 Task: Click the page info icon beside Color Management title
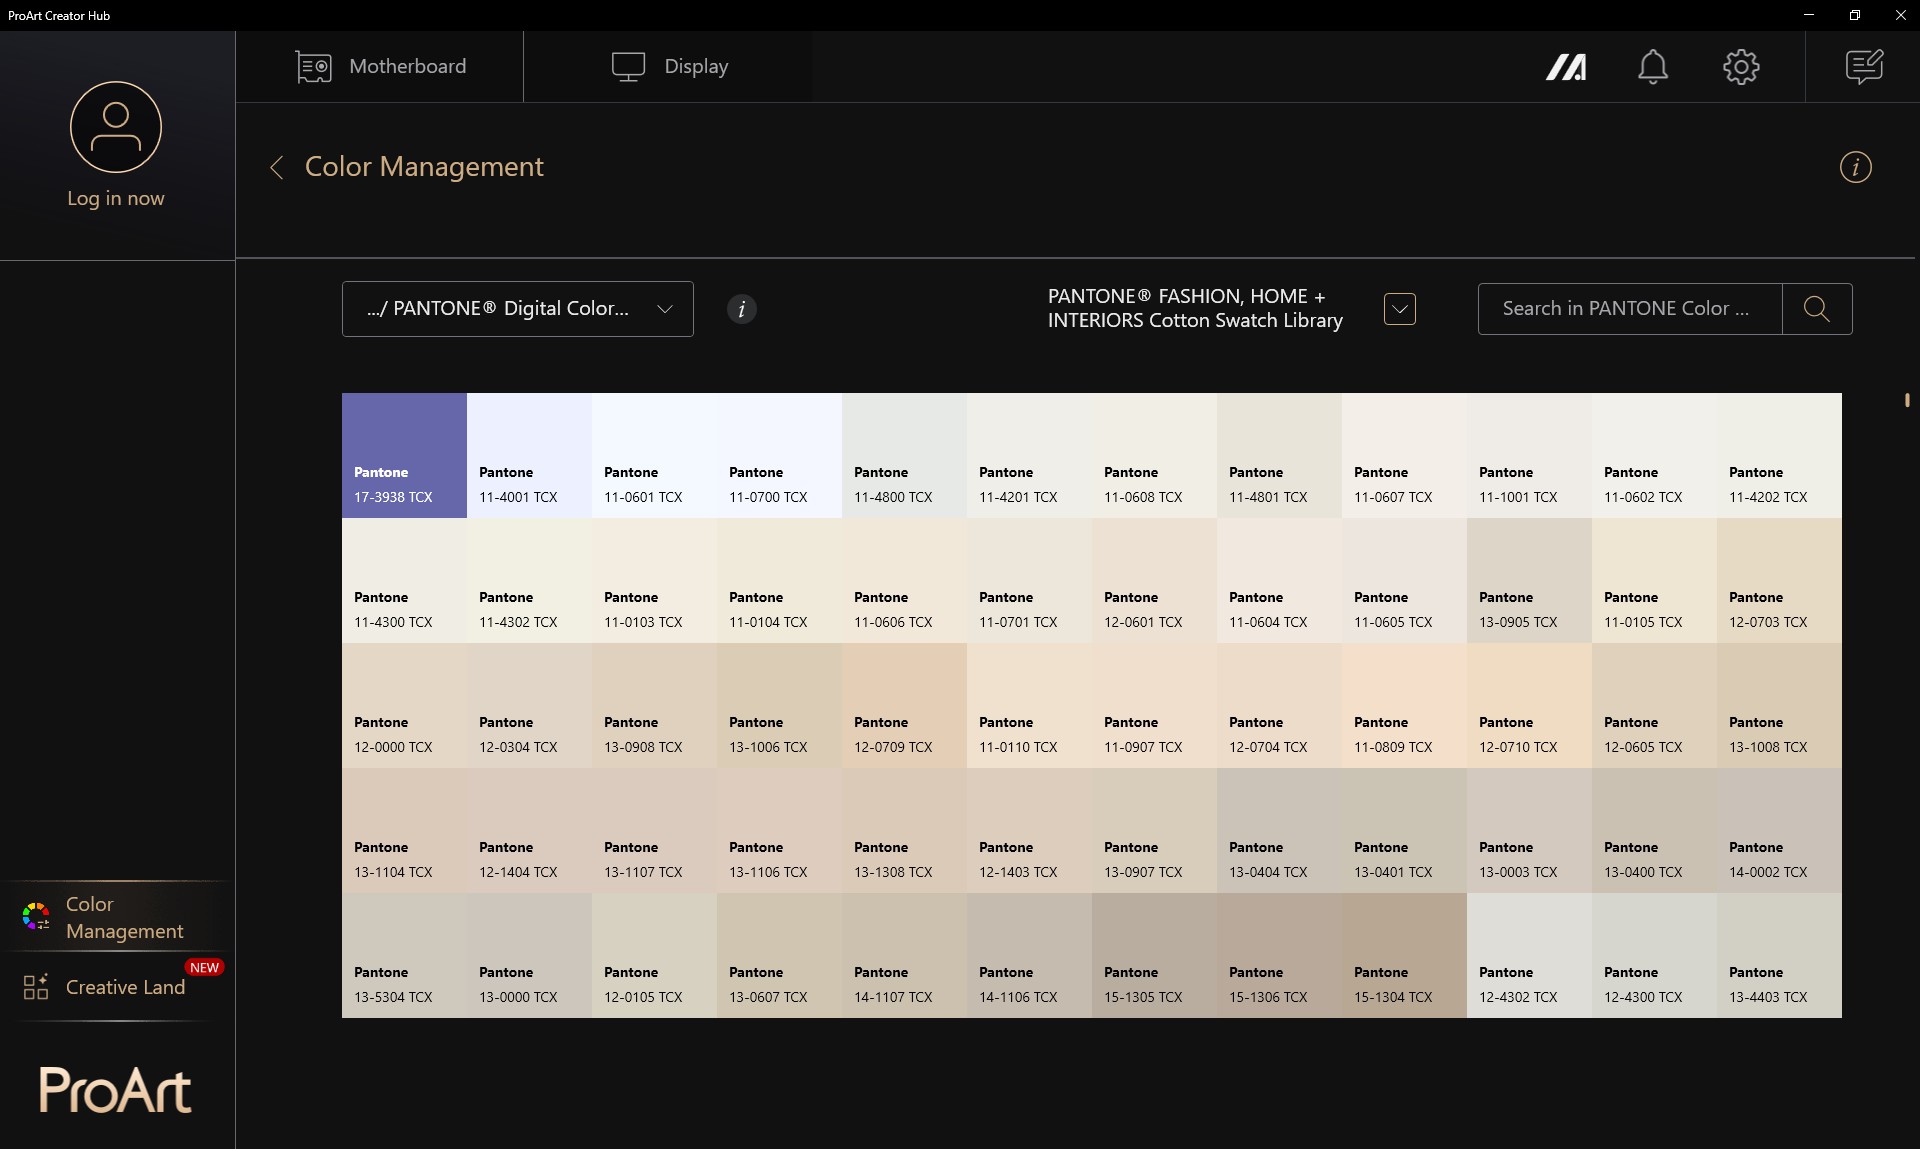point(1855,167)
